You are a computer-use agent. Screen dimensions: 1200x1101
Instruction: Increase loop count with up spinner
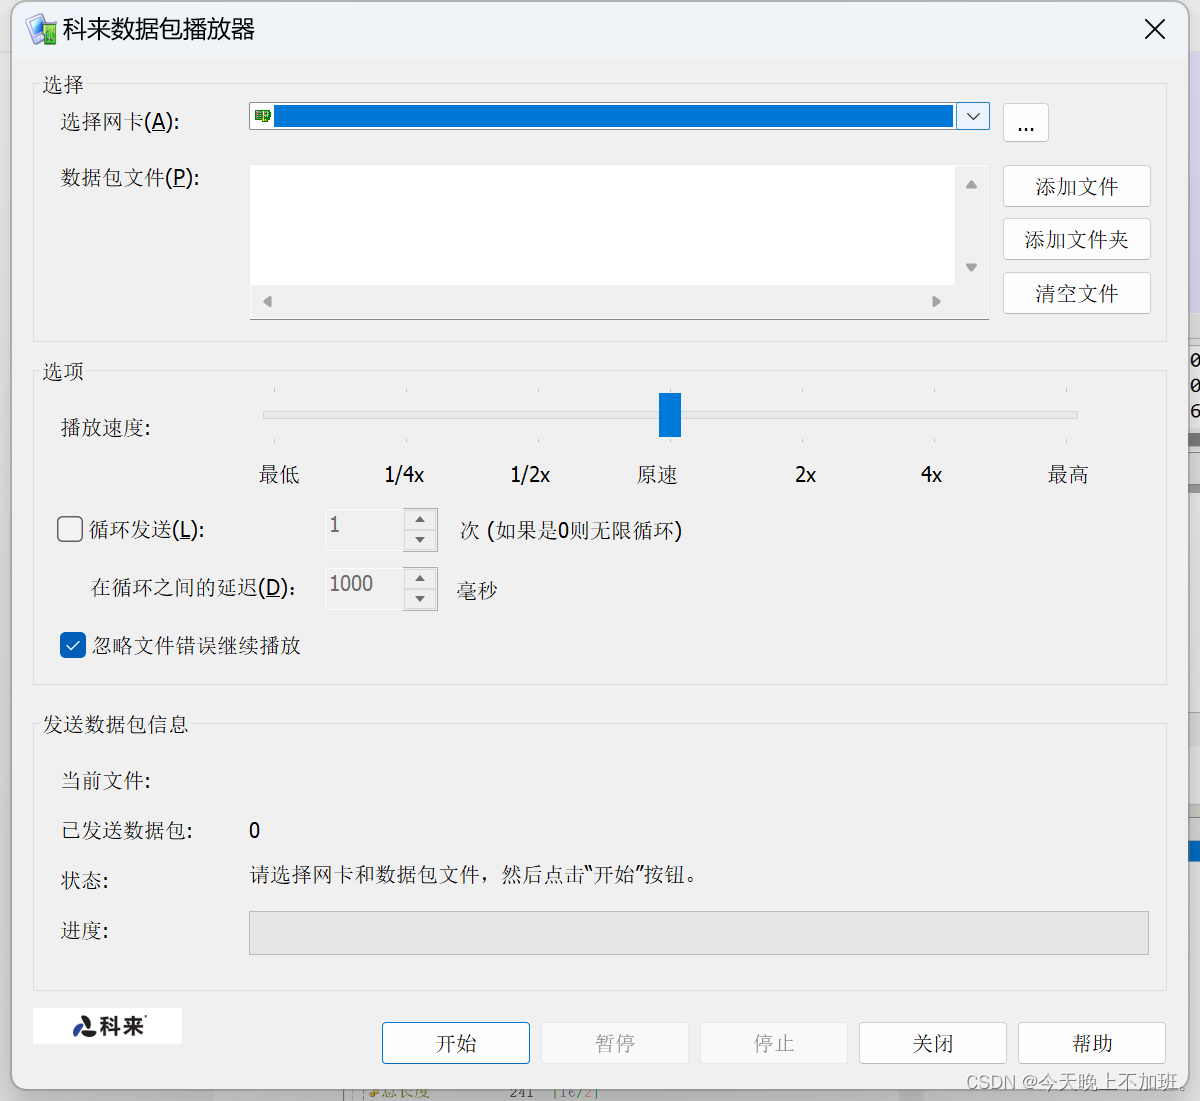(420, 519)
